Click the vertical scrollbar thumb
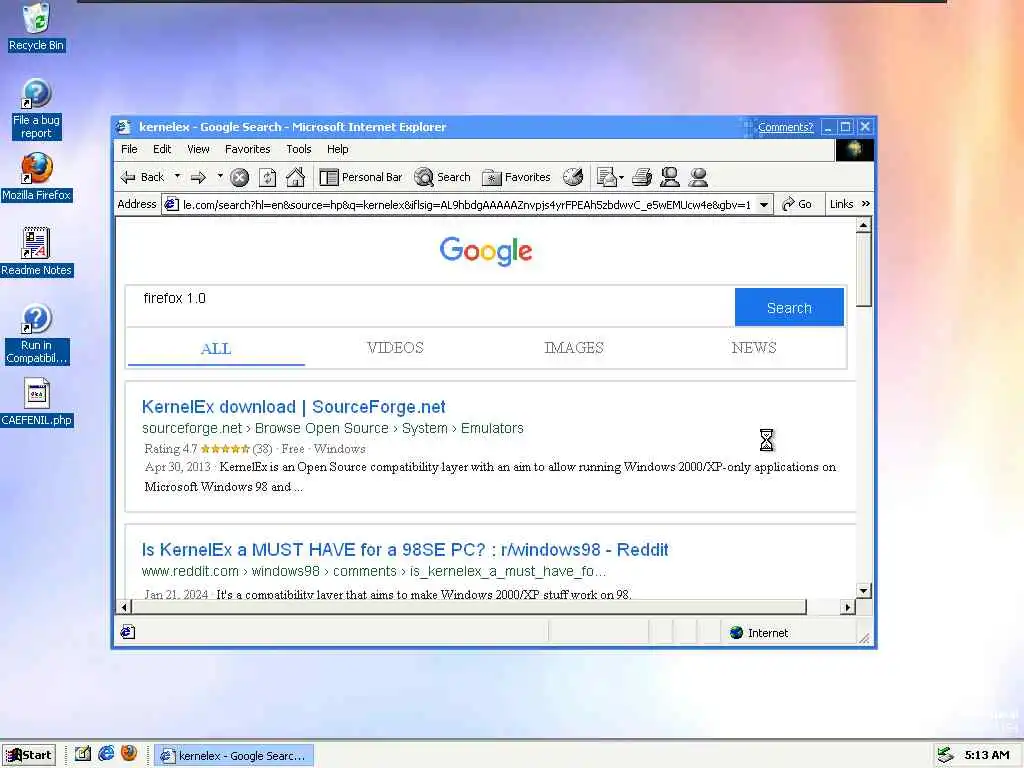 click(863, 270)
